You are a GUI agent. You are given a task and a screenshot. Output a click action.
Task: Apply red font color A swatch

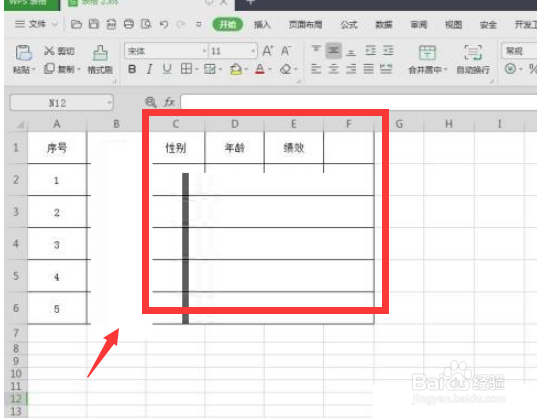click(x=260, y=69)
